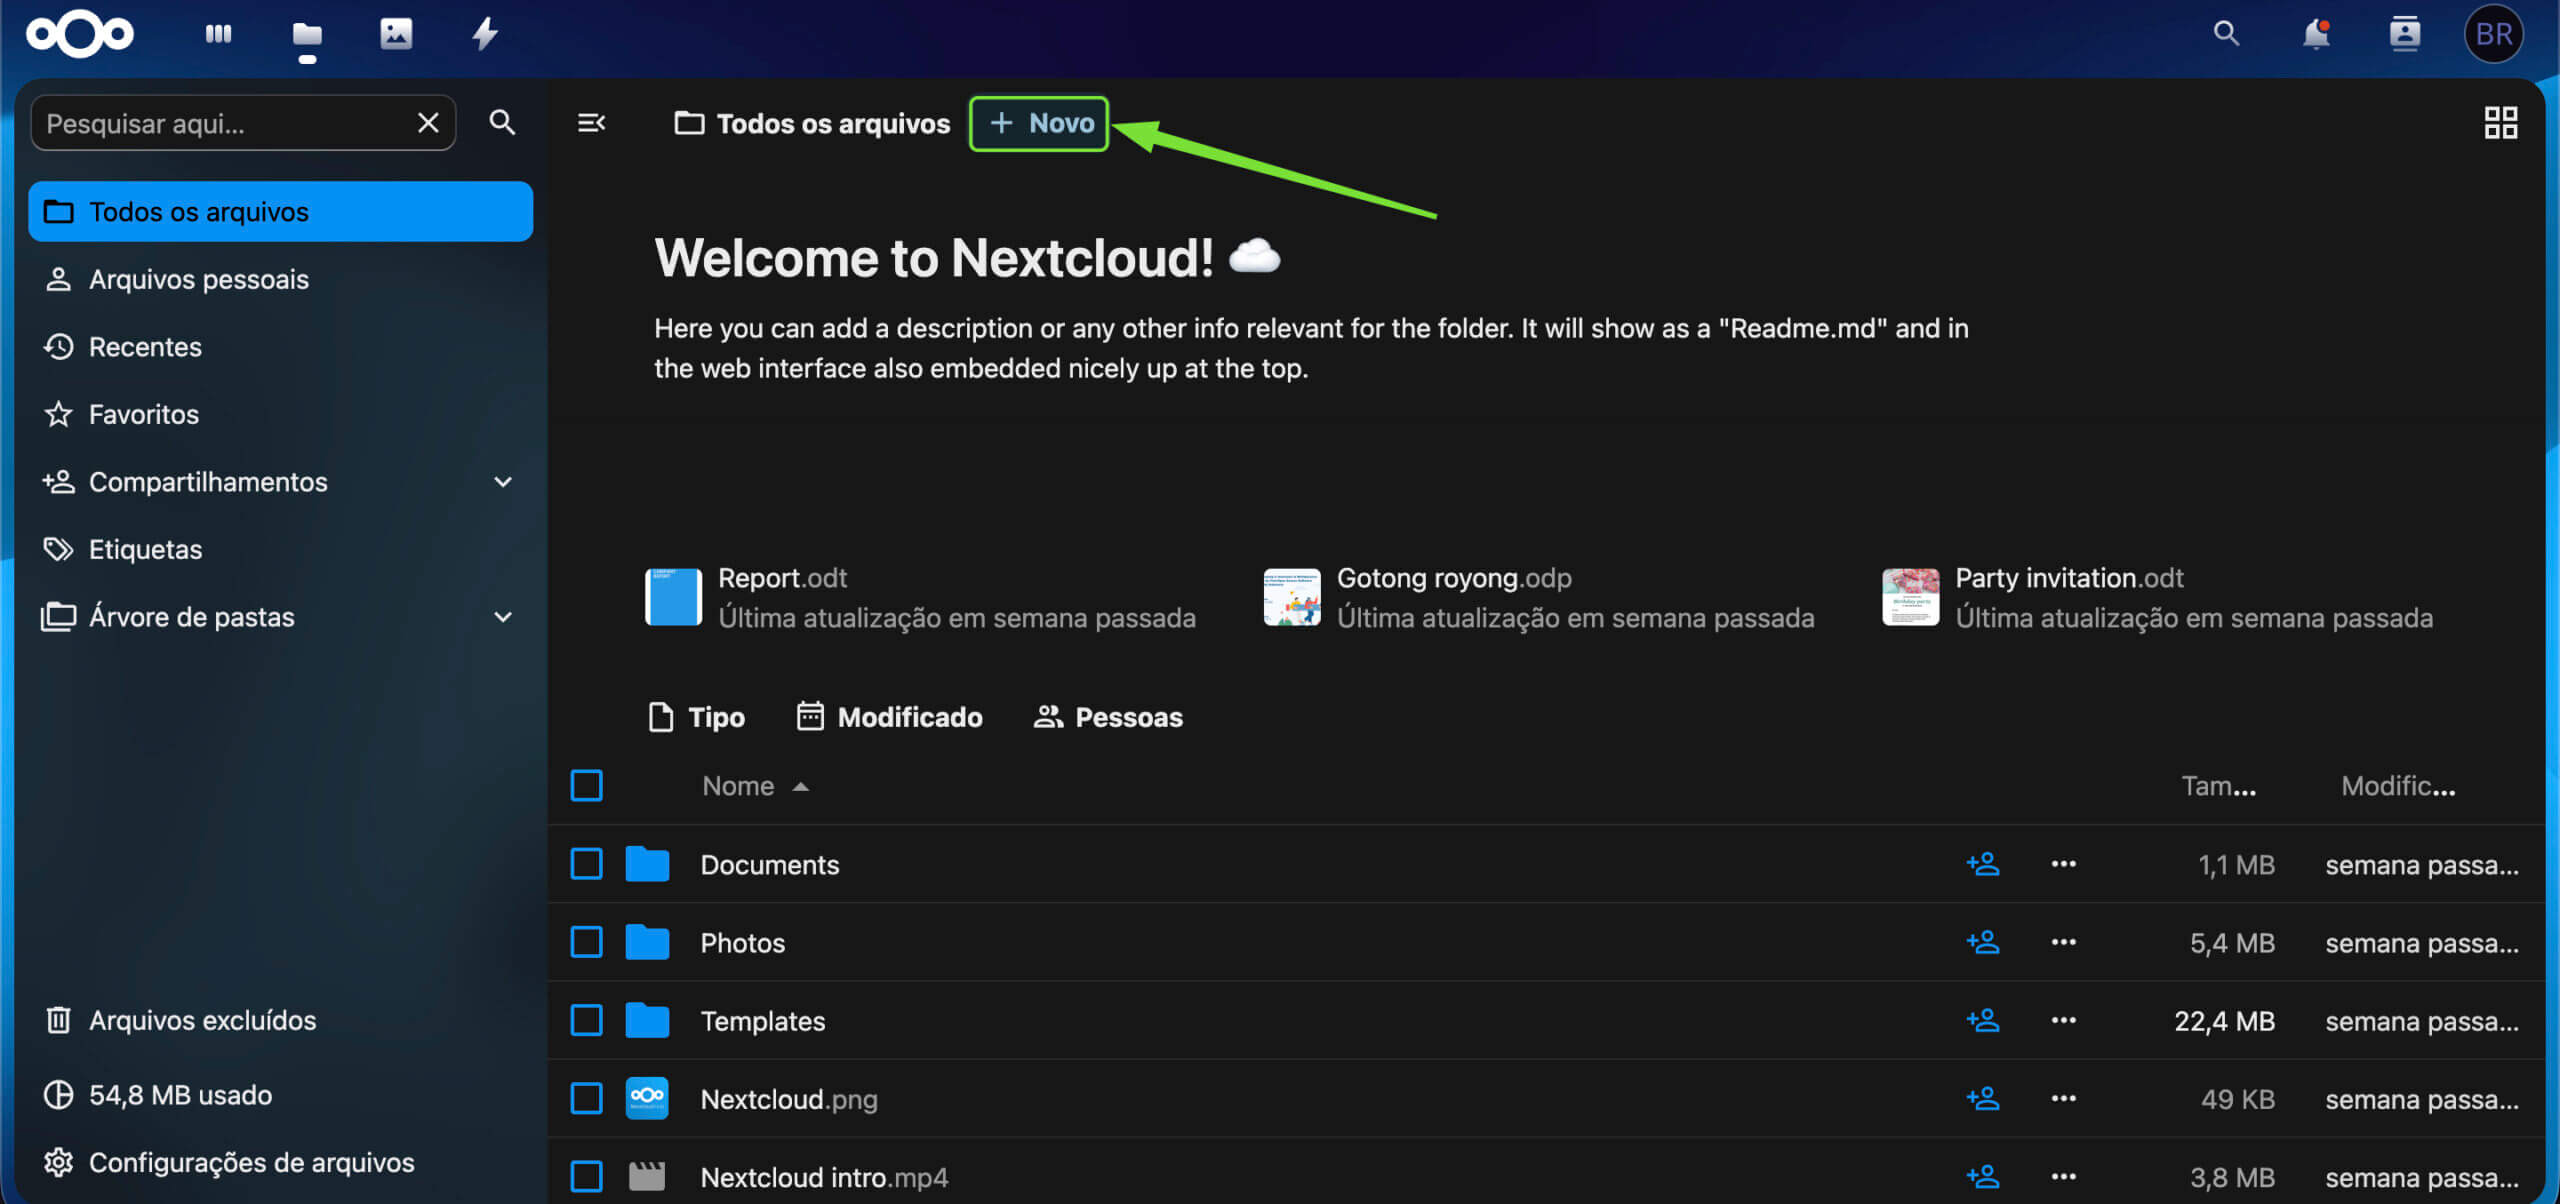The width and height of the screenshot is (2560, 1204).
Task: Select the Photos folder checkbox
Action: coord(586,942)
